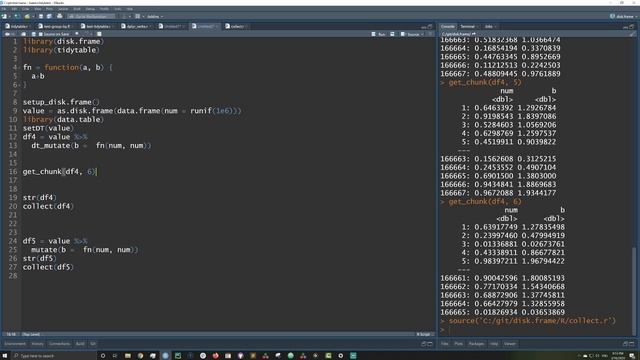Open the Addins dropdown

[x=155, y=16]
